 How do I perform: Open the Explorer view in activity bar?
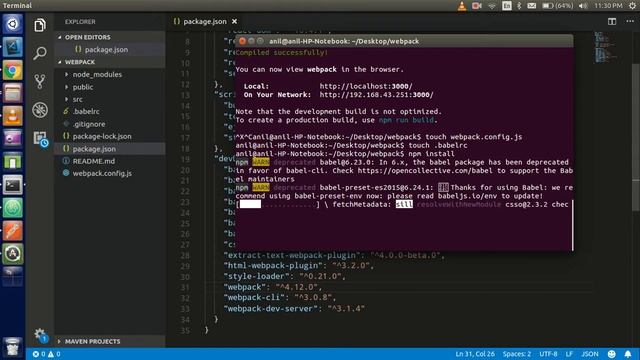[40, 25]
